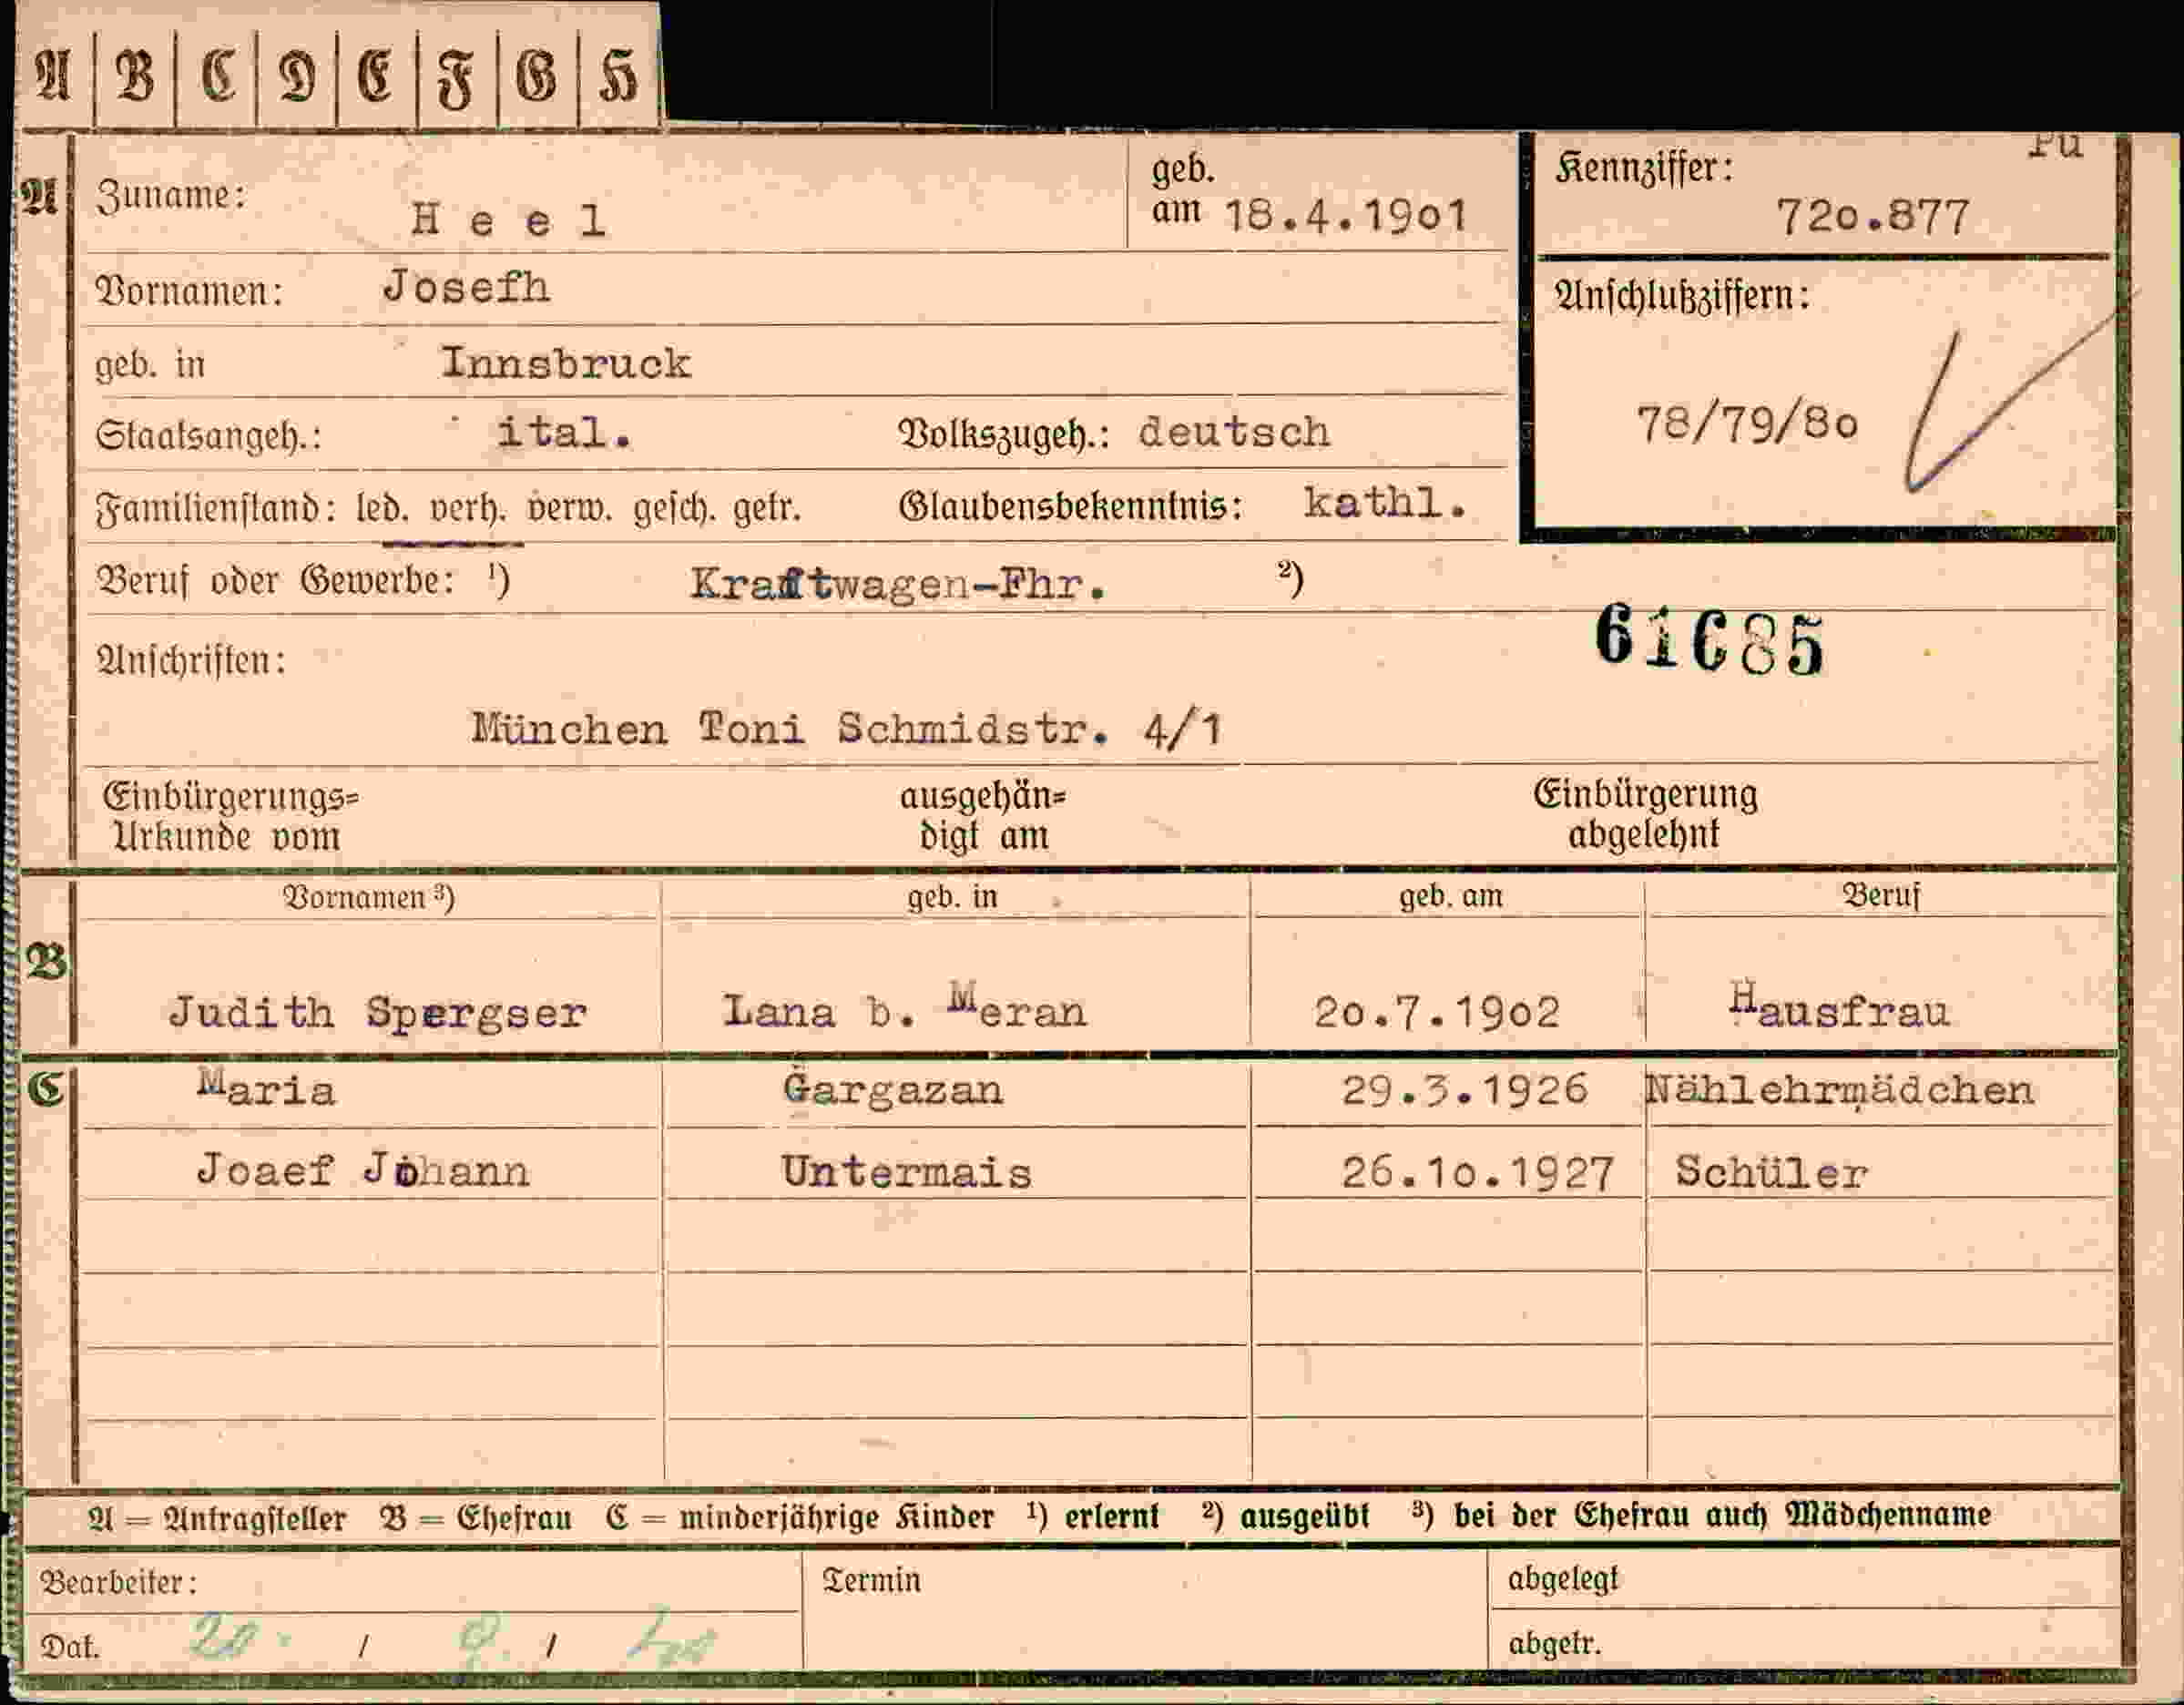The image size is (2184, 1705).
Task: Click the handwritten date beside 'Dat.'
Action: [x=452, y=1641]
